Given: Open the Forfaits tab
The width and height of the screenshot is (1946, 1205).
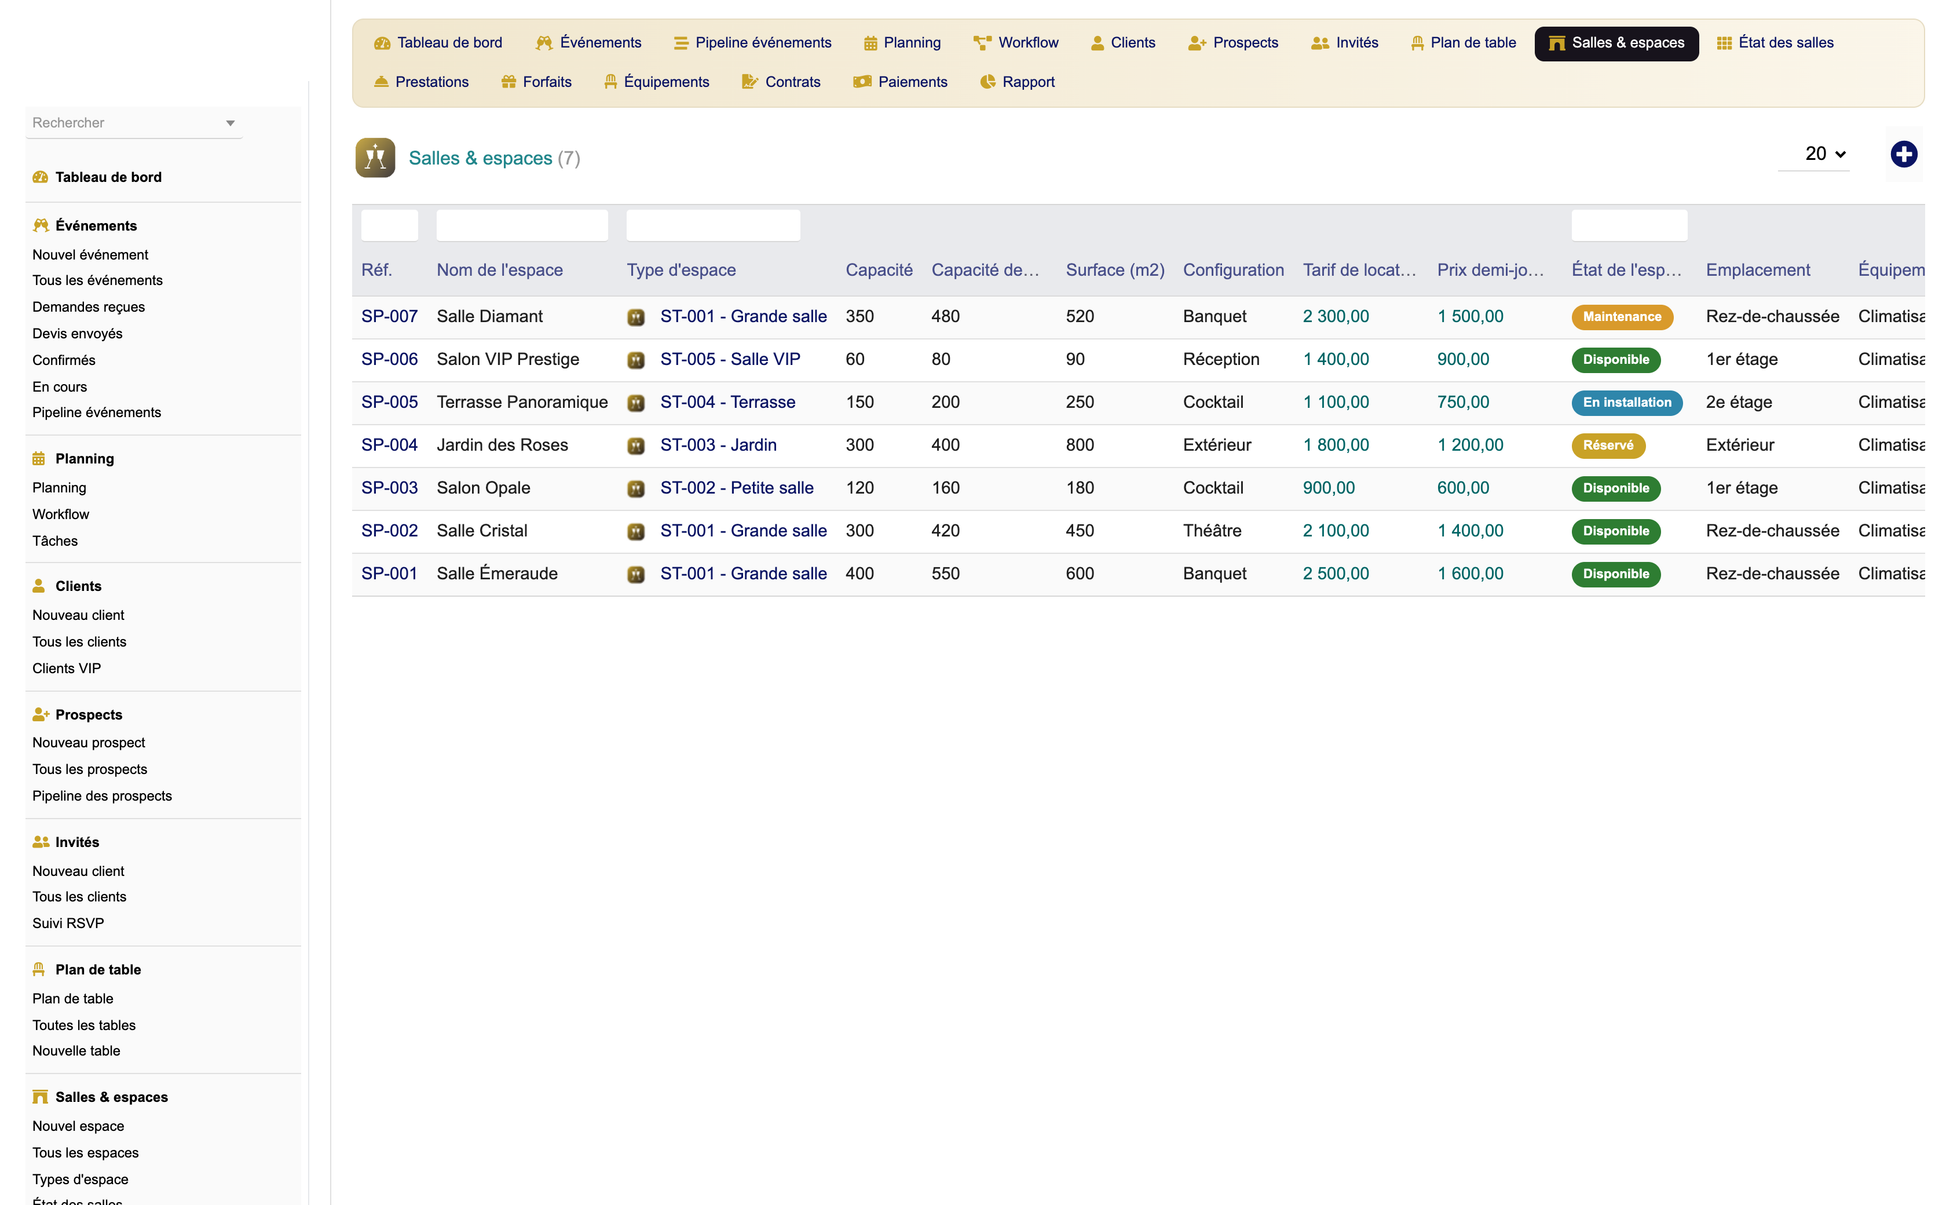Looking at the screenshot, I should (x=536, y=82).
